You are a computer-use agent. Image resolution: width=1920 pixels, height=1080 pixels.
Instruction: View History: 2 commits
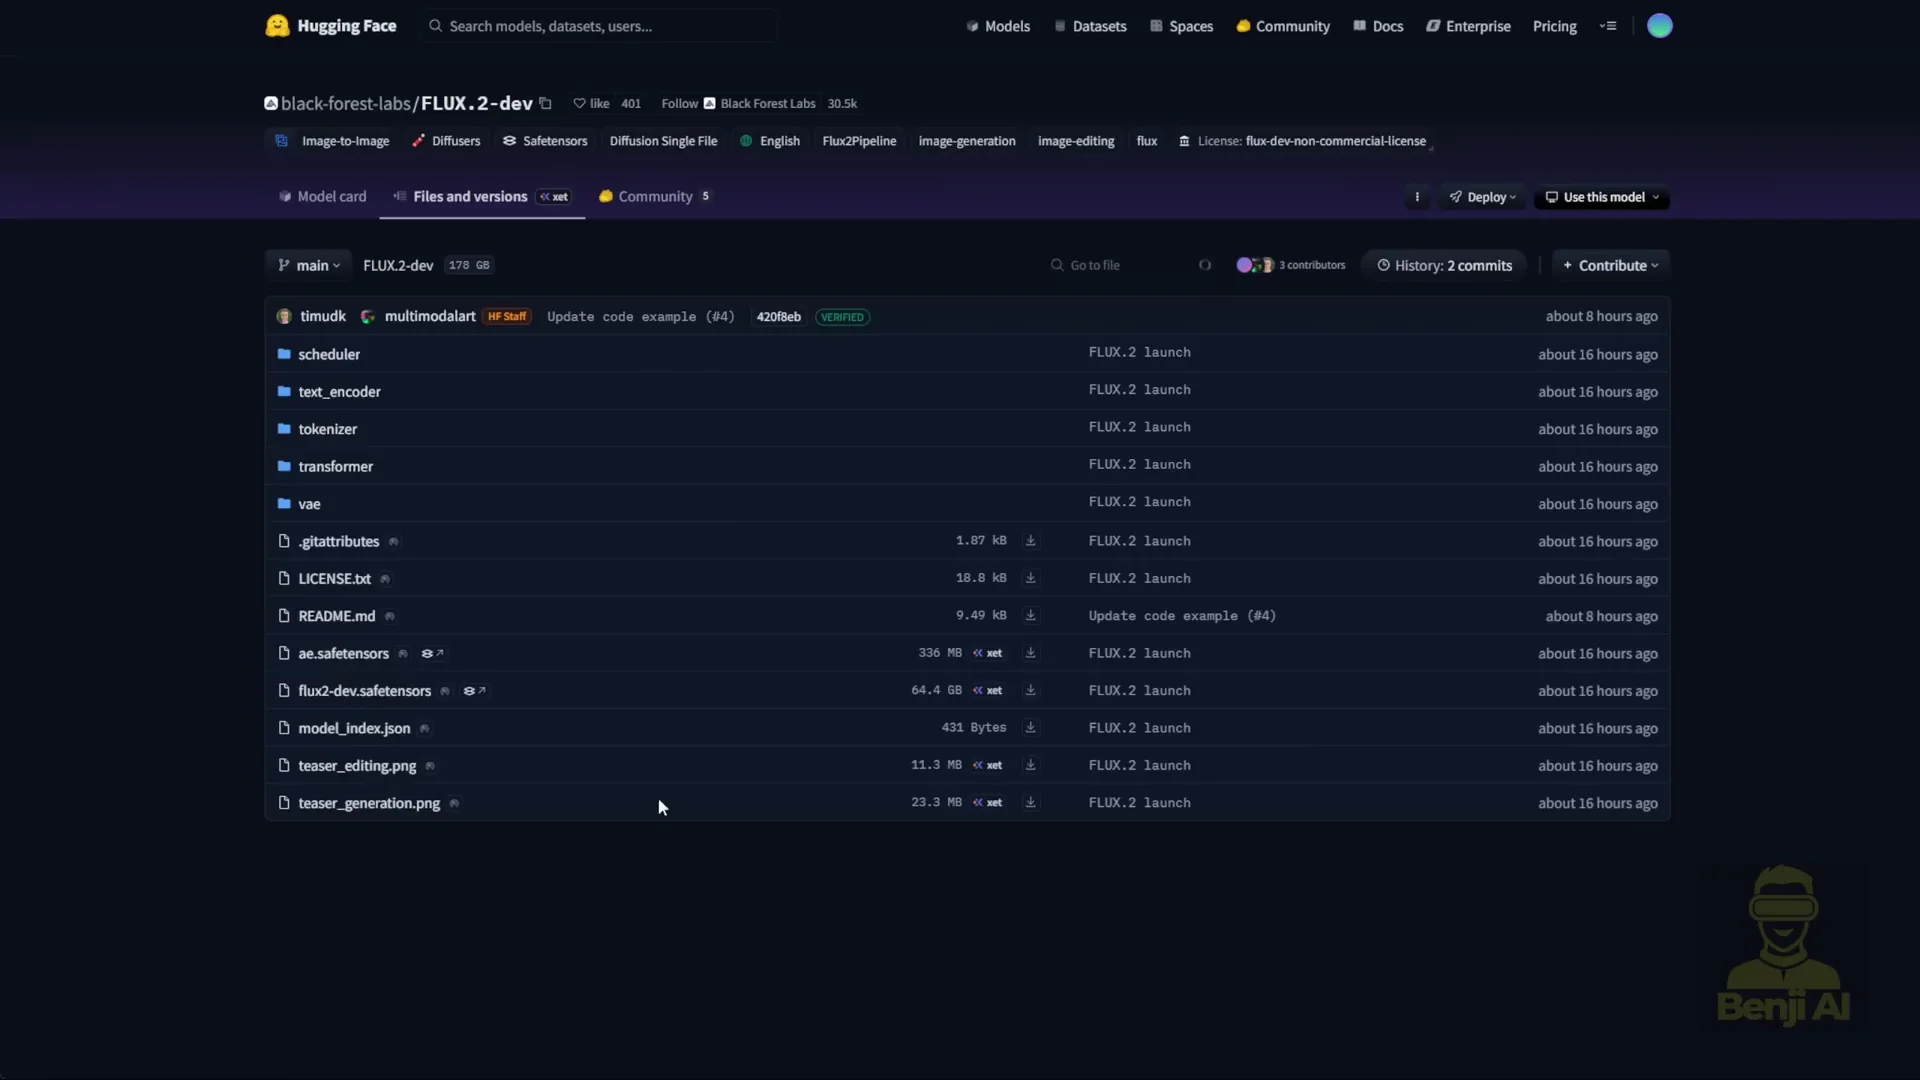pos(1444,265)
